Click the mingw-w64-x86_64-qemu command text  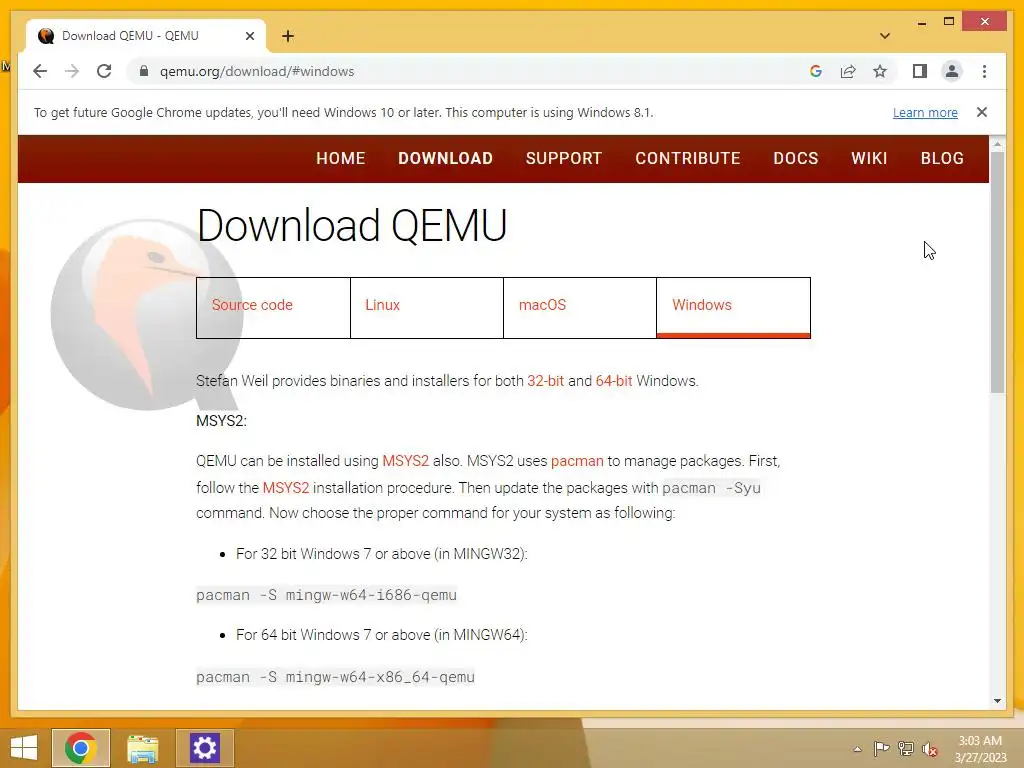point(335,677)
